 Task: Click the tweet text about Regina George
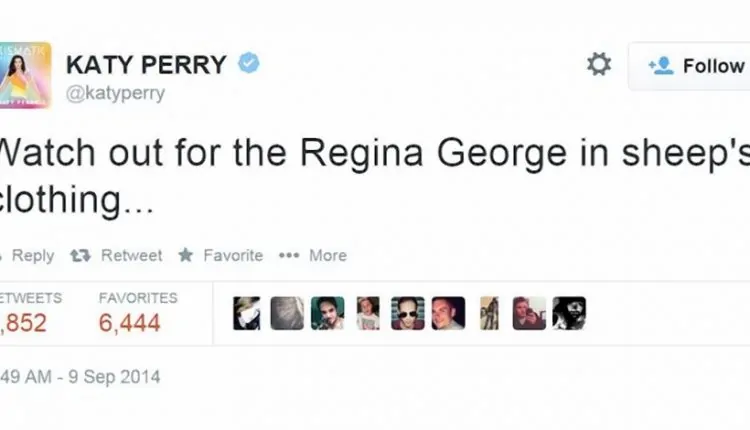tap(375, 176)
